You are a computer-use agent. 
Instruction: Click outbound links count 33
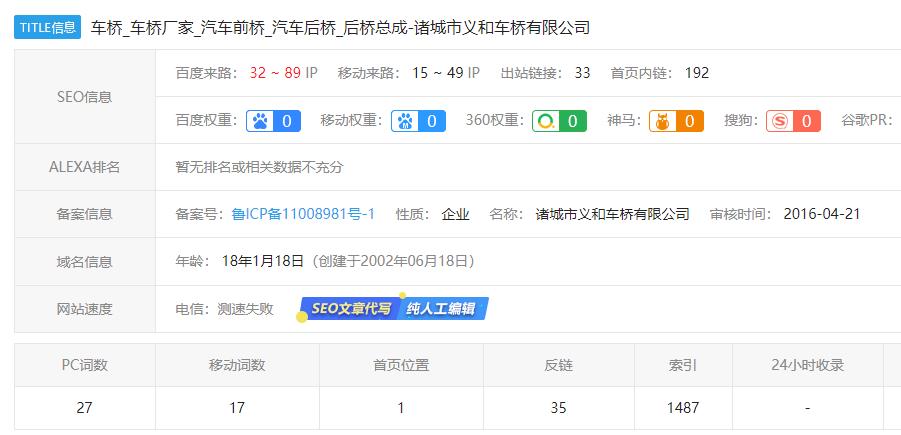582,73
